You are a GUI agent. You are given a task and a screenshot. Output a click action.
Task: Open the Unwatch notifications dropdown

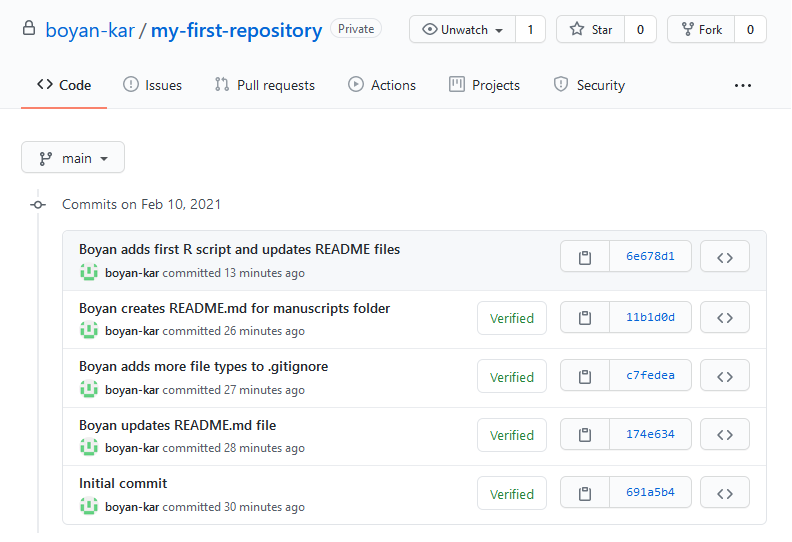click(x=462, y=30)
